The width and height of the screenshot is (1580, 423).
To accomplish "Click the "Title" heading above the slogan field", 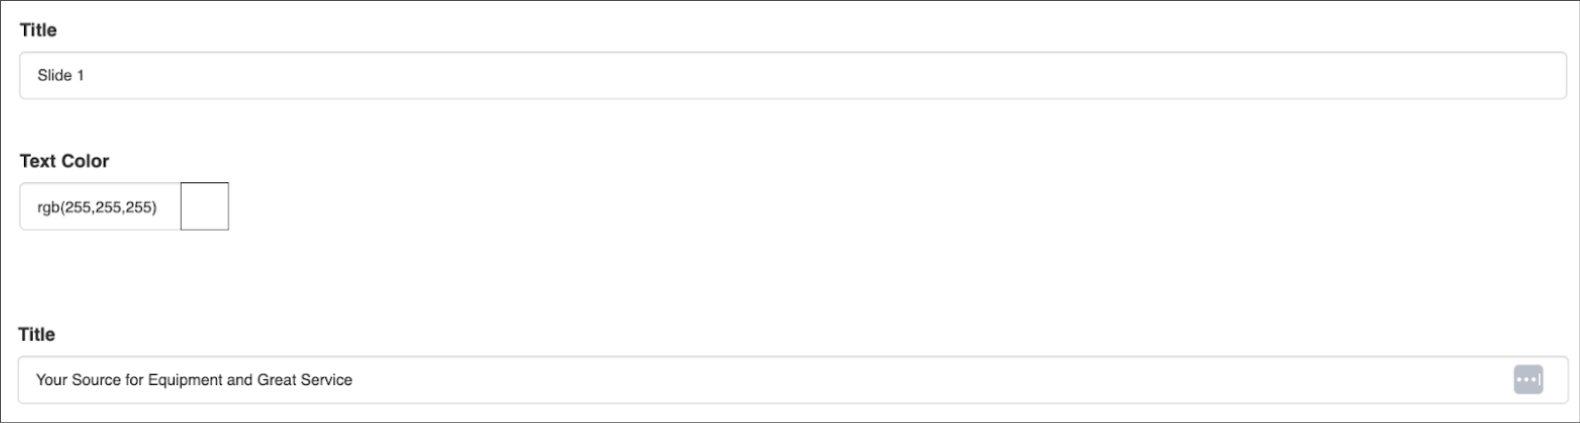I will click(37, 334).
